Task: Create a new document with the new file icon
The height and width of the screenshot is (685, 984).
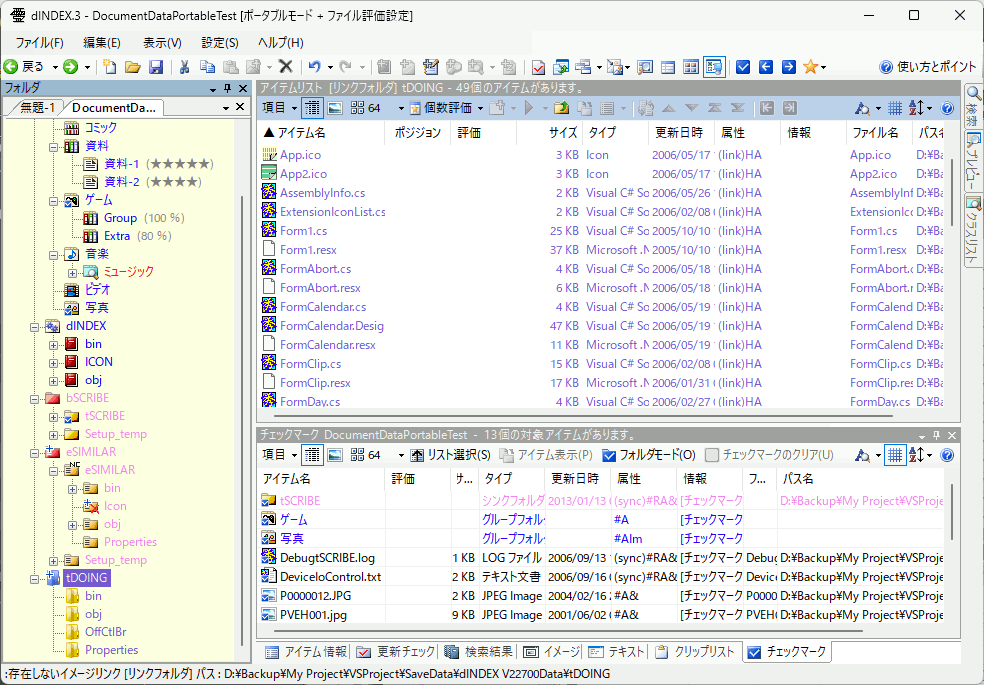Action: [x=110, y=66]
